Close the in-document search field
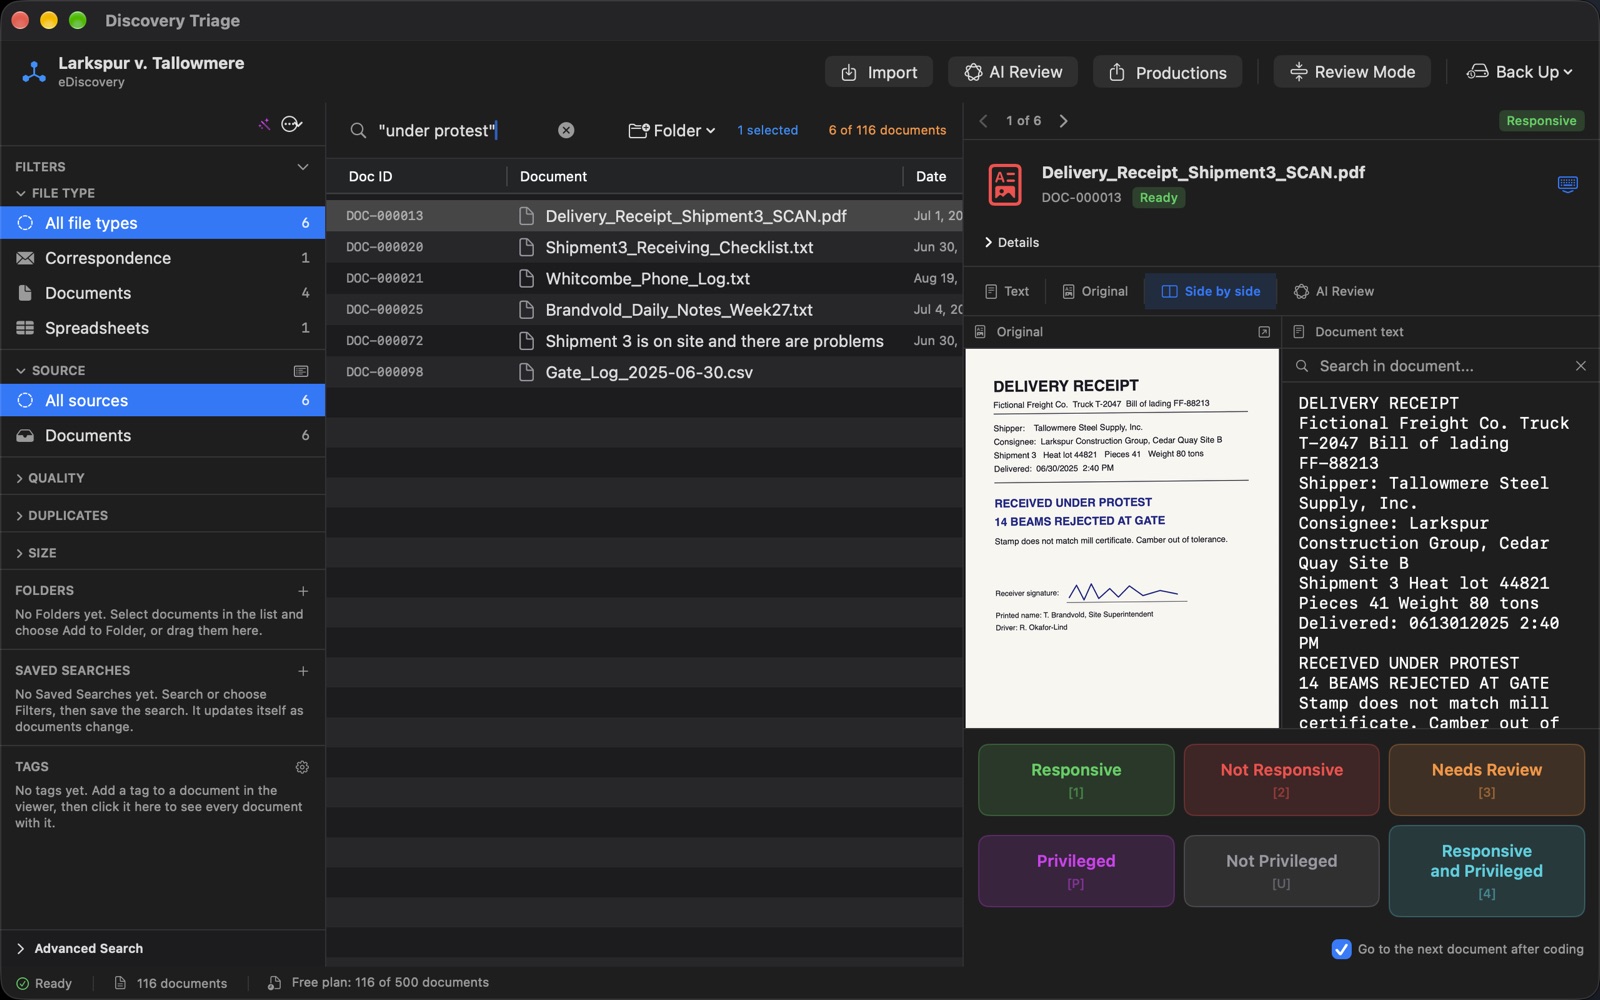Image resolution: width=1600 pixels, height=1000 pixels. click(1581, 366)
